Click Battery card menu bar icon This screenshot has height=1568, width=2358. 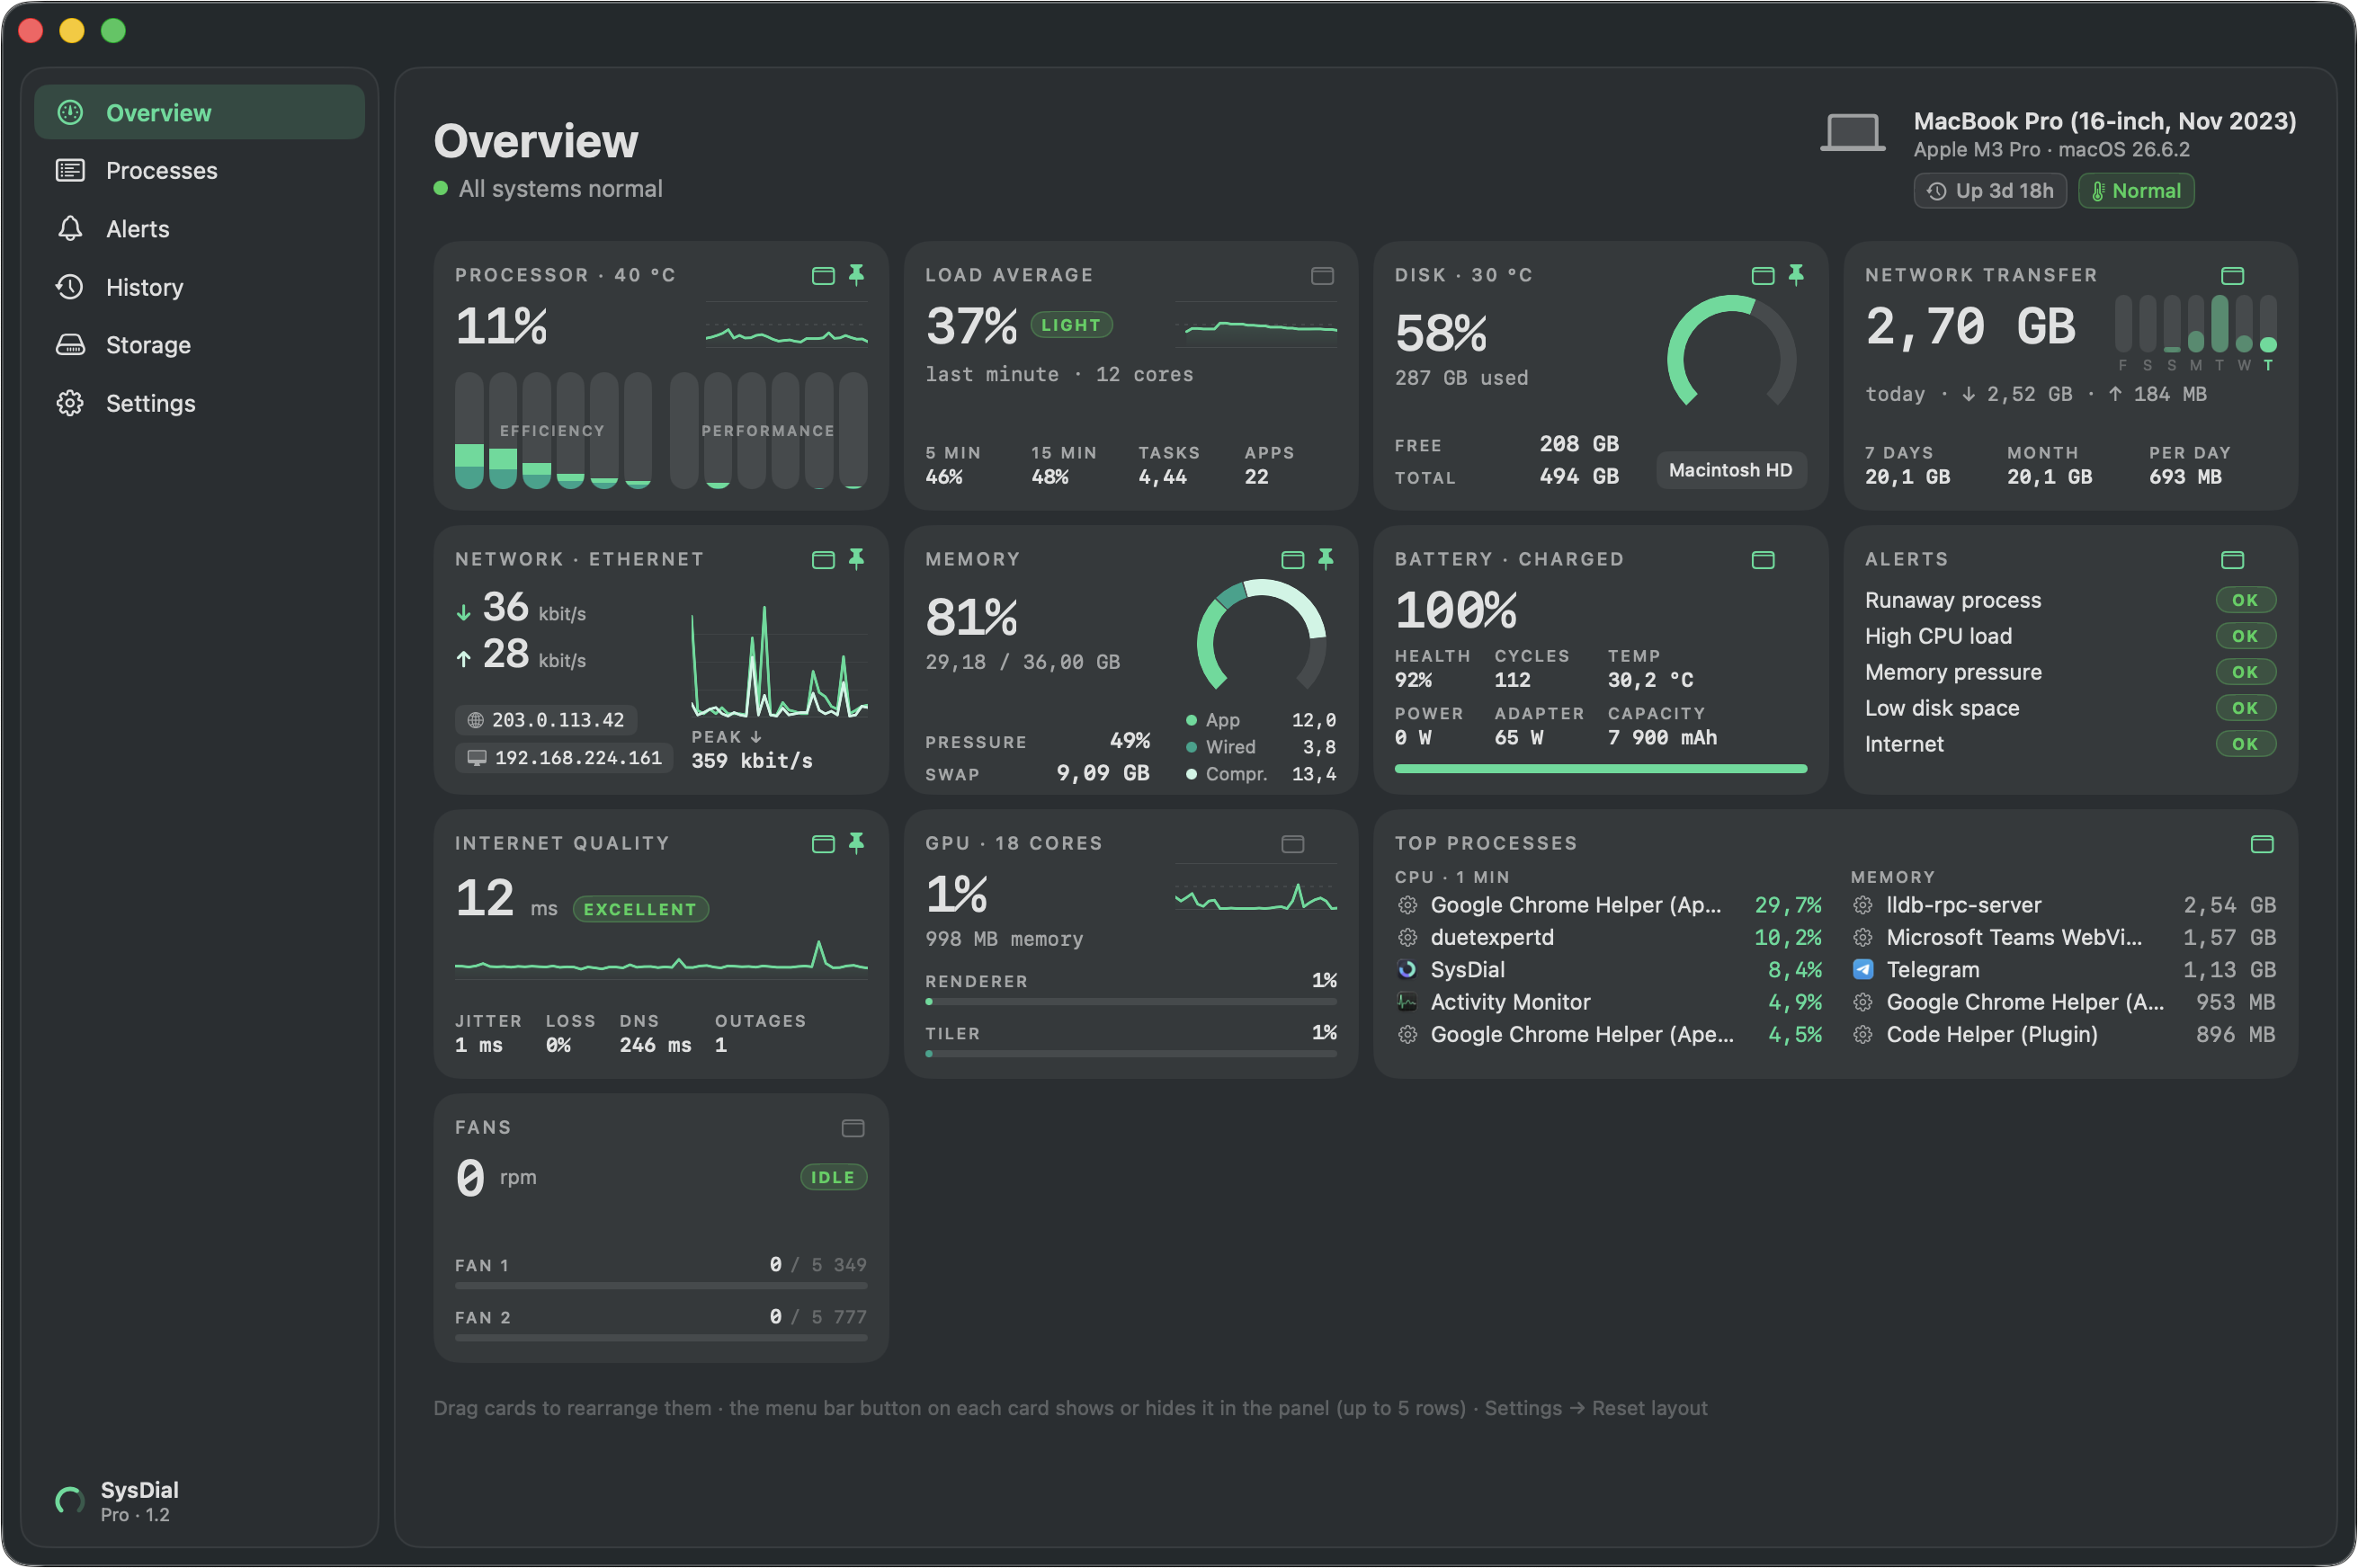click(x=1763, y=560)
